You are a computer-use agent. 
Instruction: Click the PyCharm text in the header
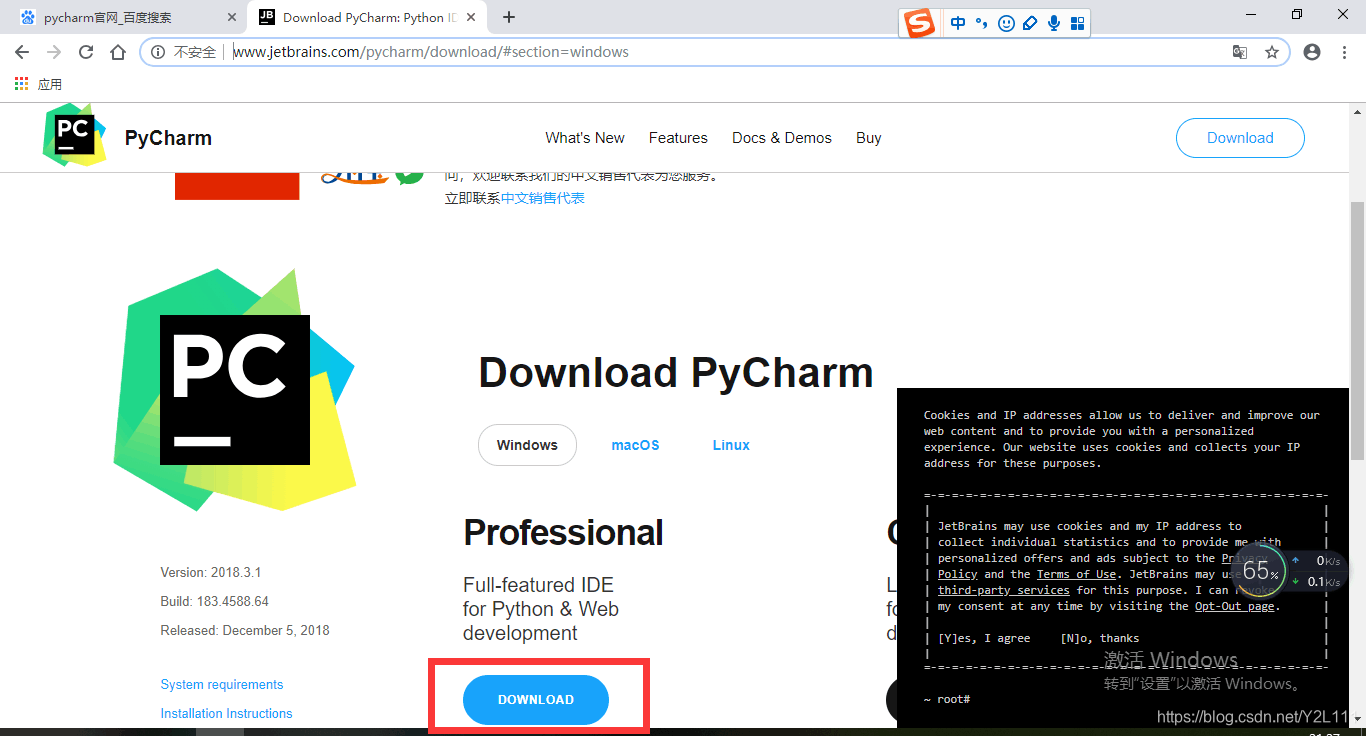tap(168, 138)
